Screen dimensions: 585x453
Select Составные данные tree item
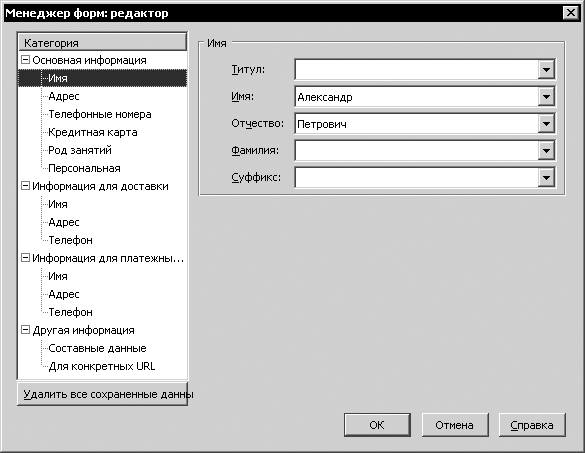pyautogui.click(x=97, y=348)
